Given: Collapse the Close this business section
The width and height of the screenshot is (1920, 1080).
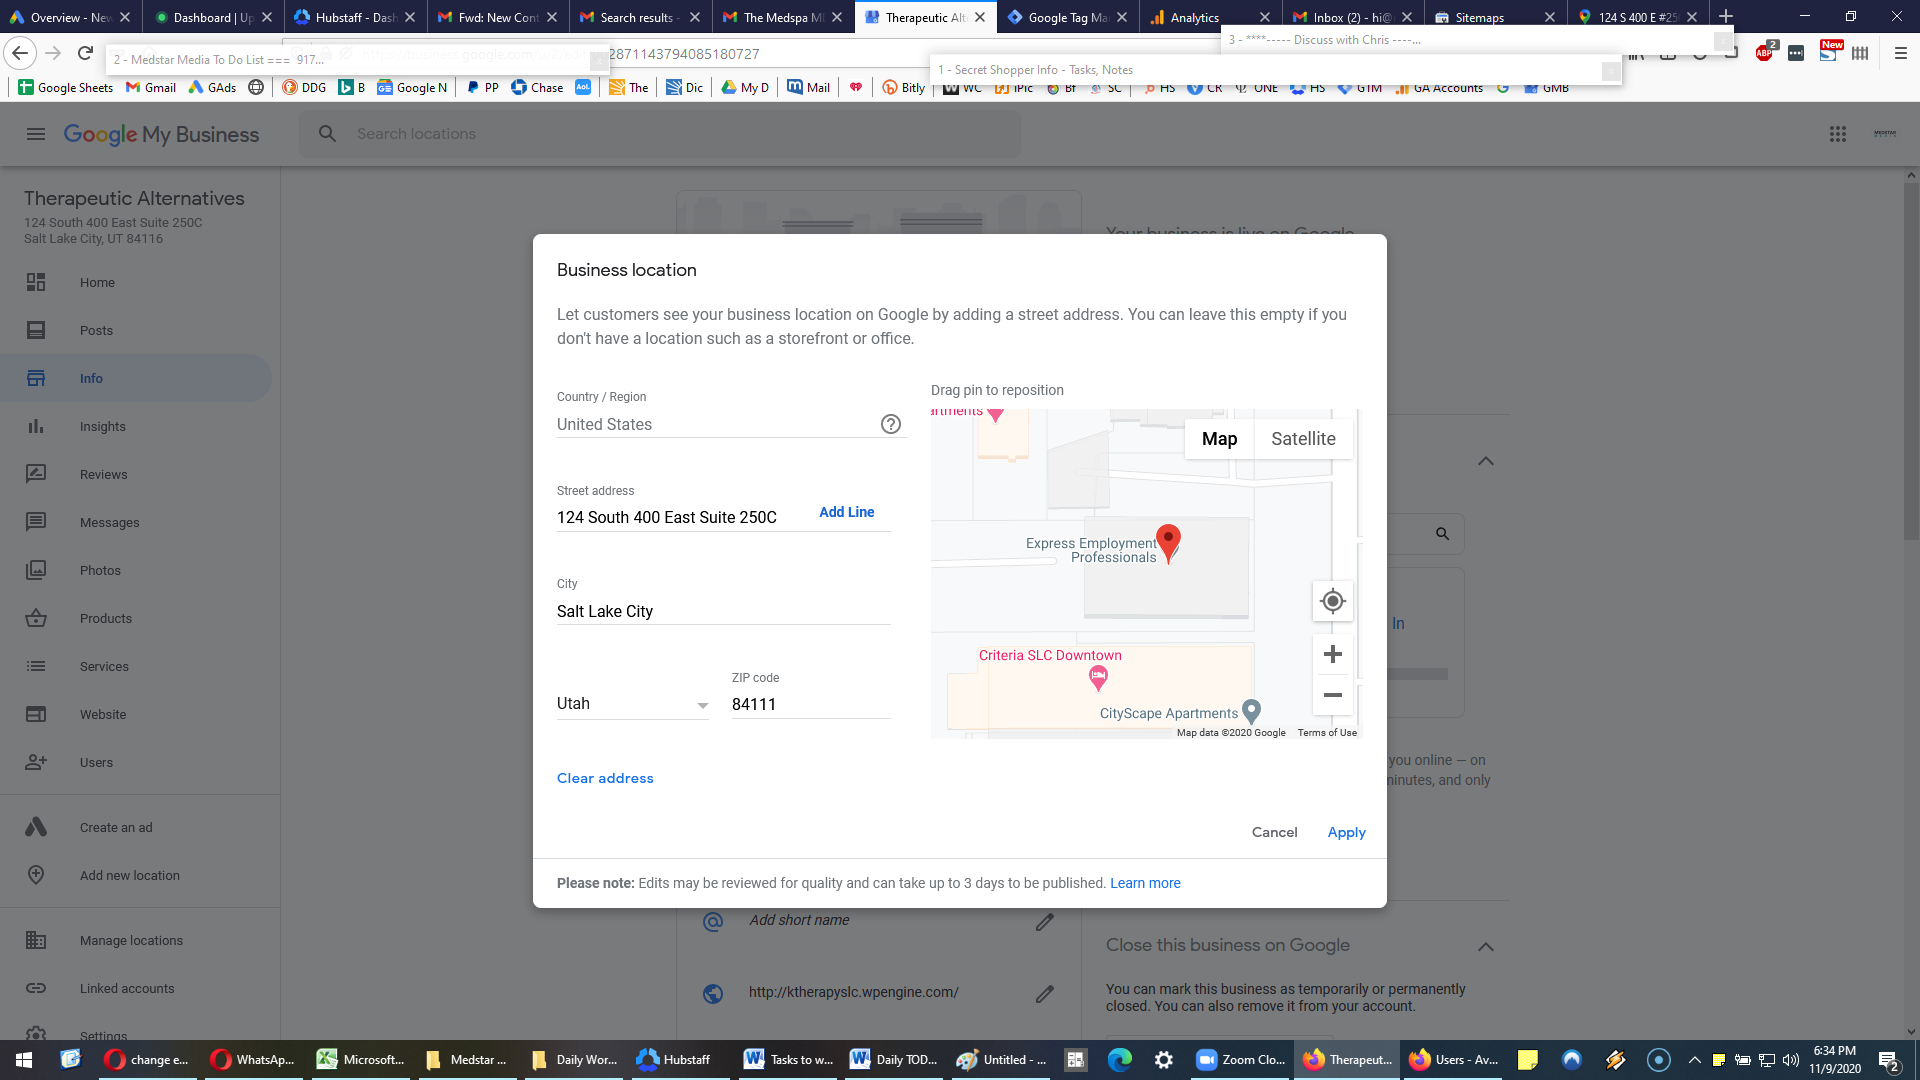Looking at the screenshot, I should click(1486, 946).
